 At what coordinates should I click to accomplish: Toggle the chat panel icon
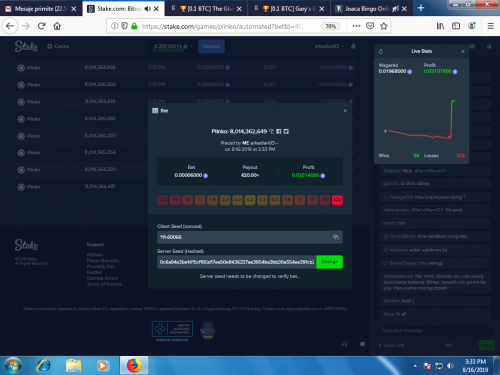coord(362,344)
